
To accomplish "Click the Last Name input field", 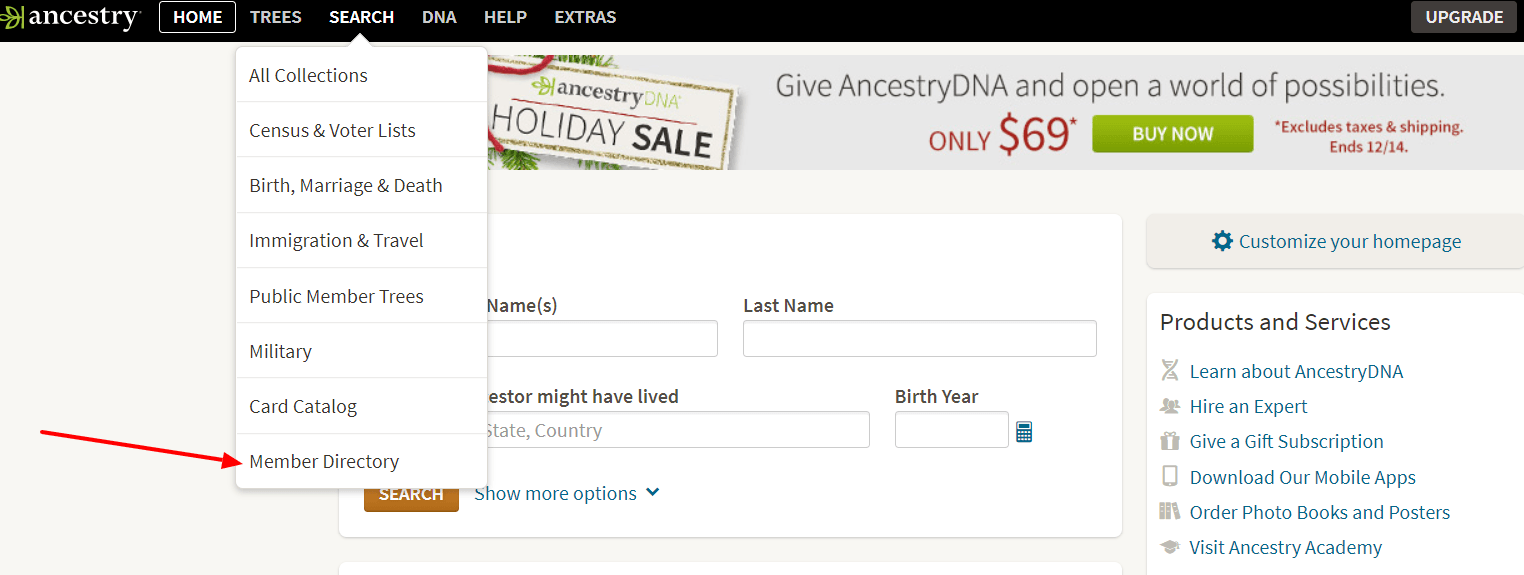I will pyautogui.click(x=919, y=339).
